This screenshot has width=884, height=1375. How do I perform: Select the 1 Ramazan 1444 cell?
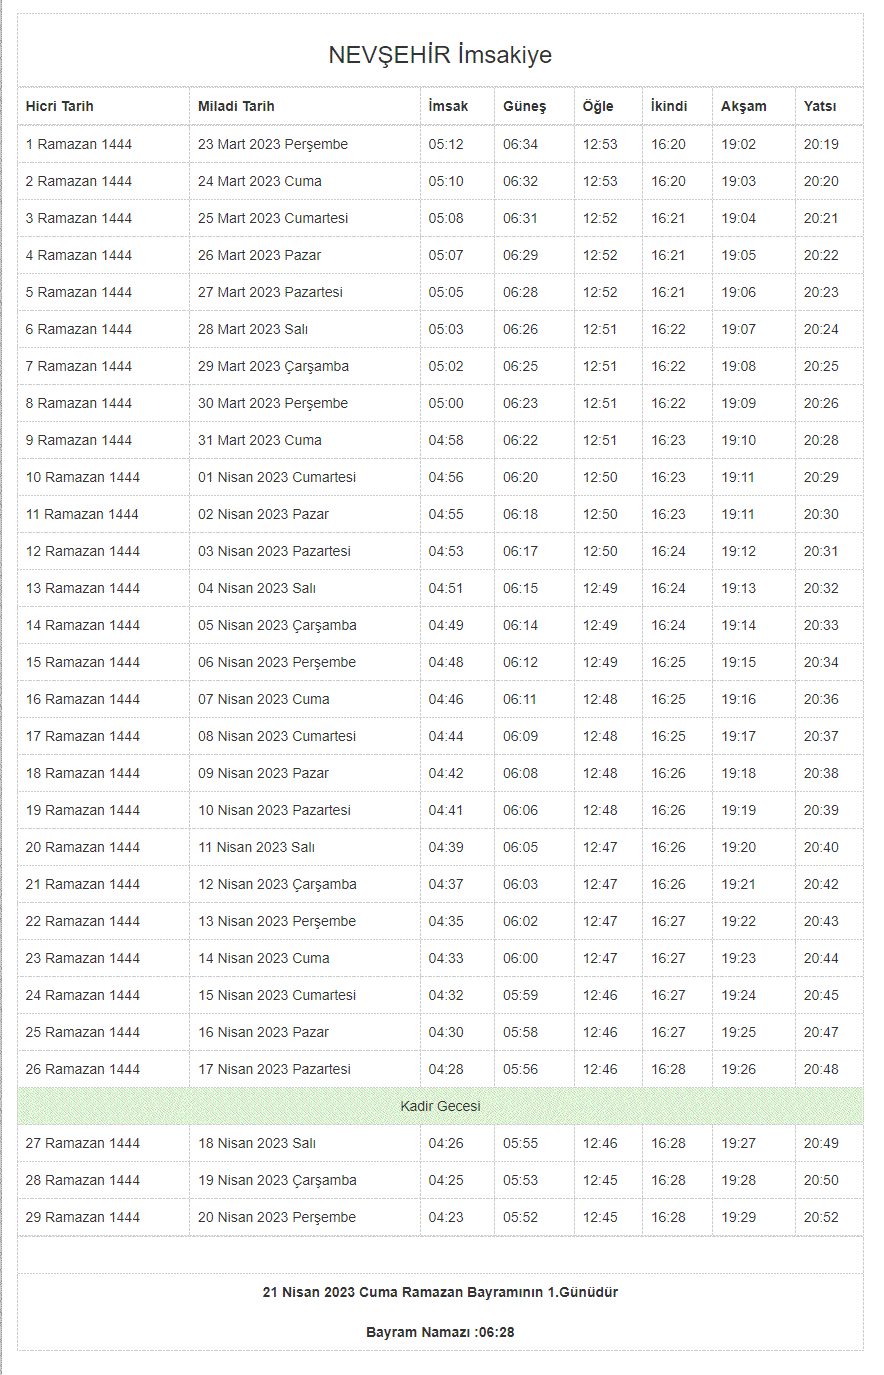79,144
